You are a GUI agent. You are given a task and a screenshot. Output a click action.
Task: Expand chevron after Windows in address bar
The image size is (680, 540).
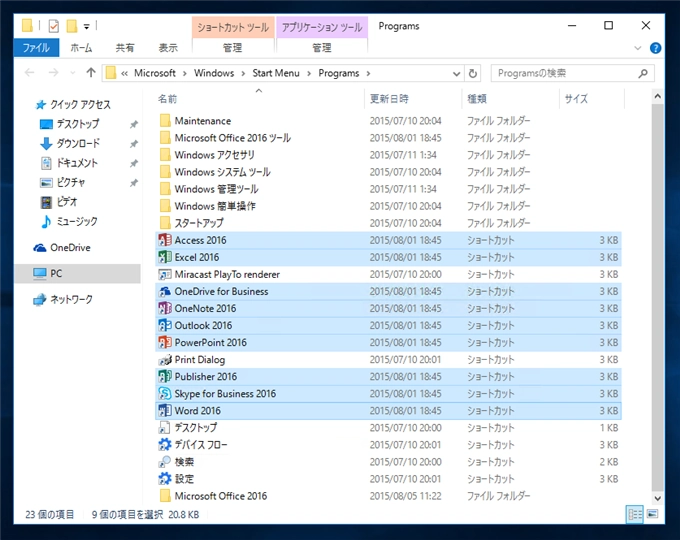[x=243, y=73]
